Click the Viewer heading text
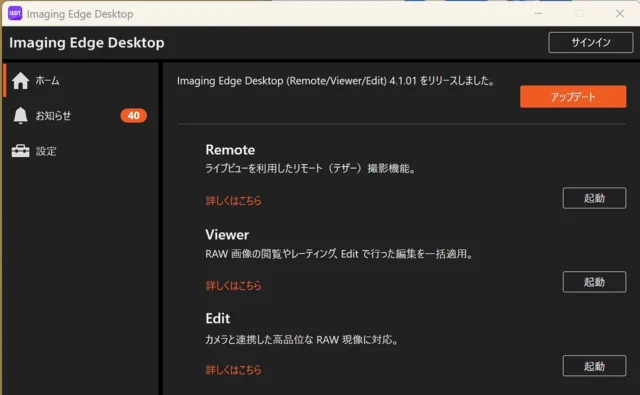Image resolution: width=640 pixels, height=395 pixels. click(x=227, y=235)
